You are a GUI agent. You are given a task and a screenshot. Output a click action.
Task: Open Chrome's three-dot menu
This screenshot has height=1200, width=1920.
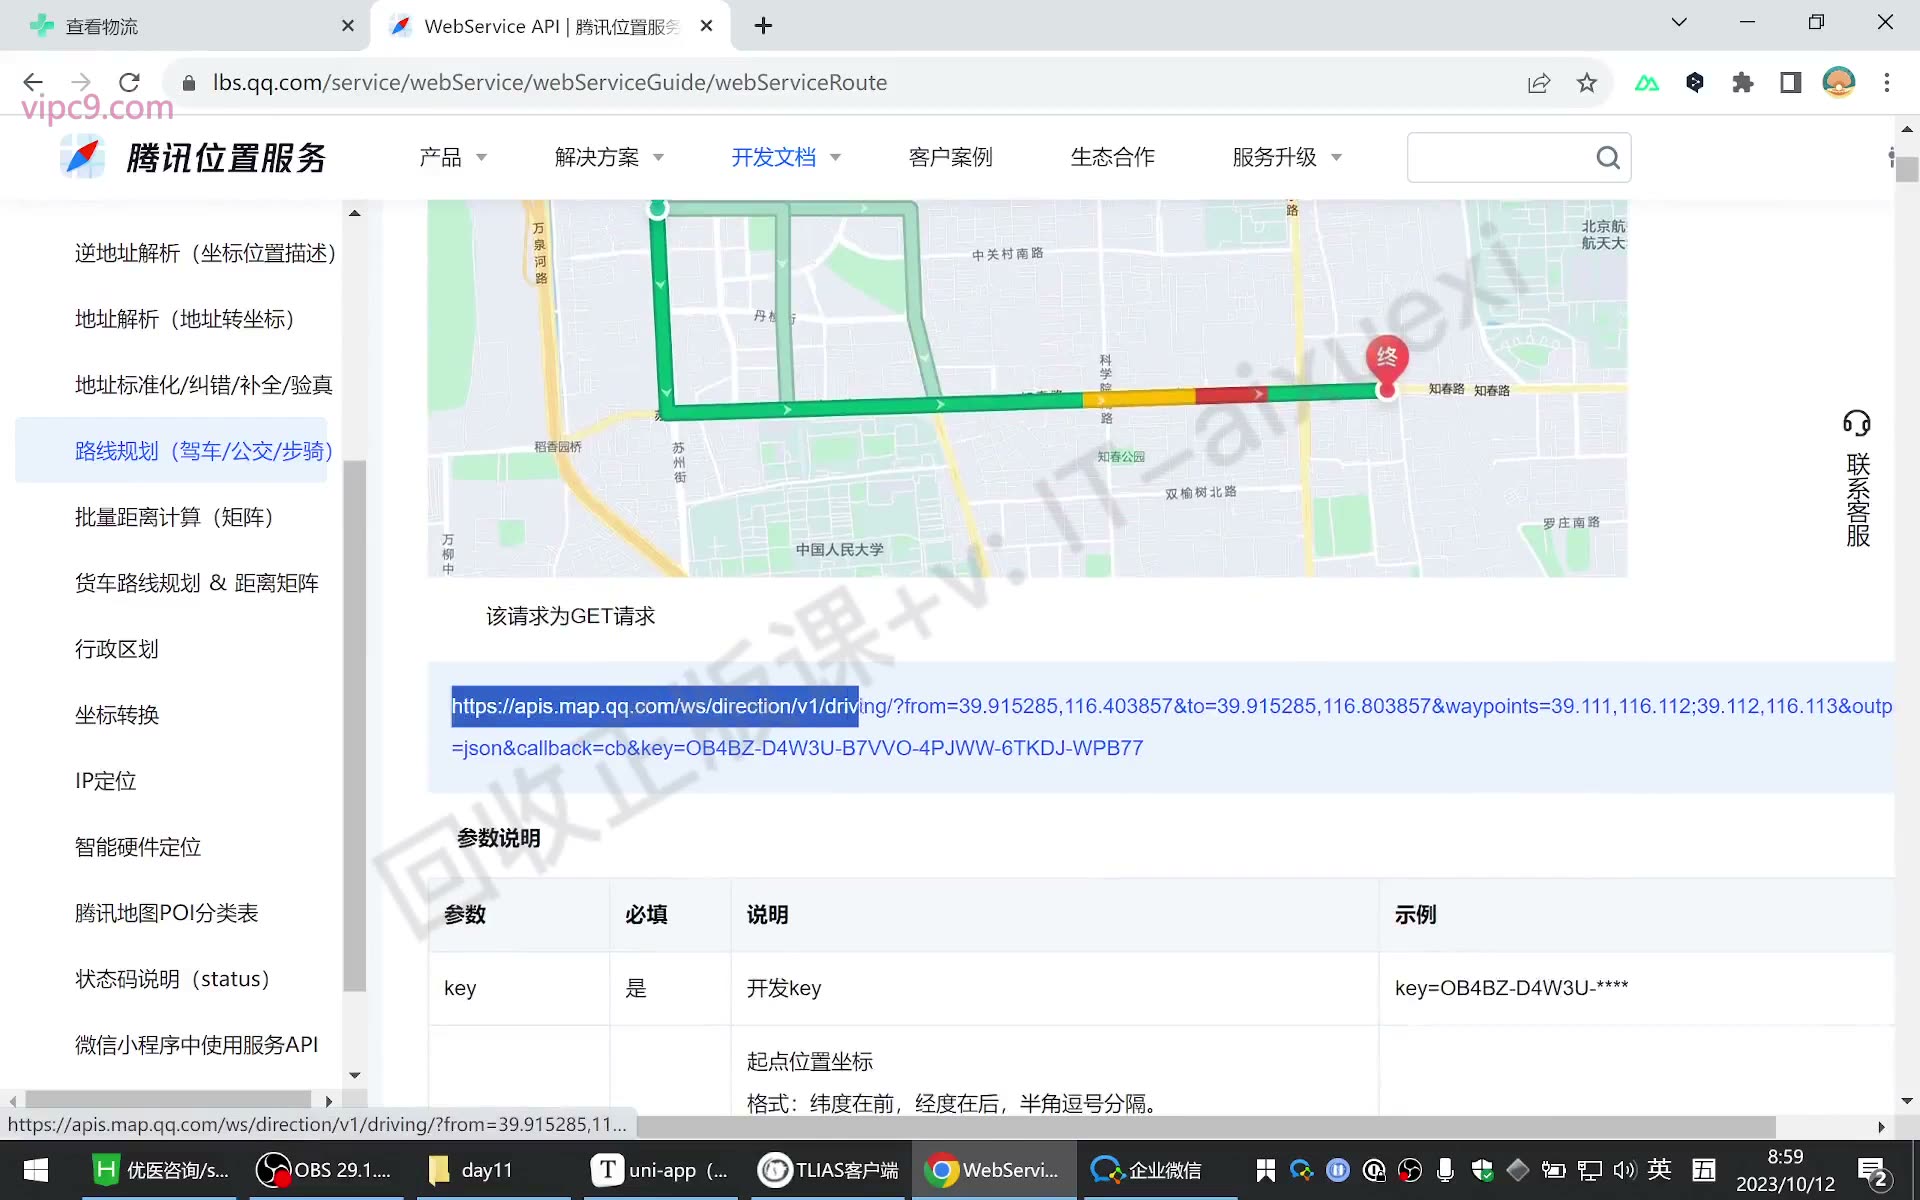[1887, 83]
